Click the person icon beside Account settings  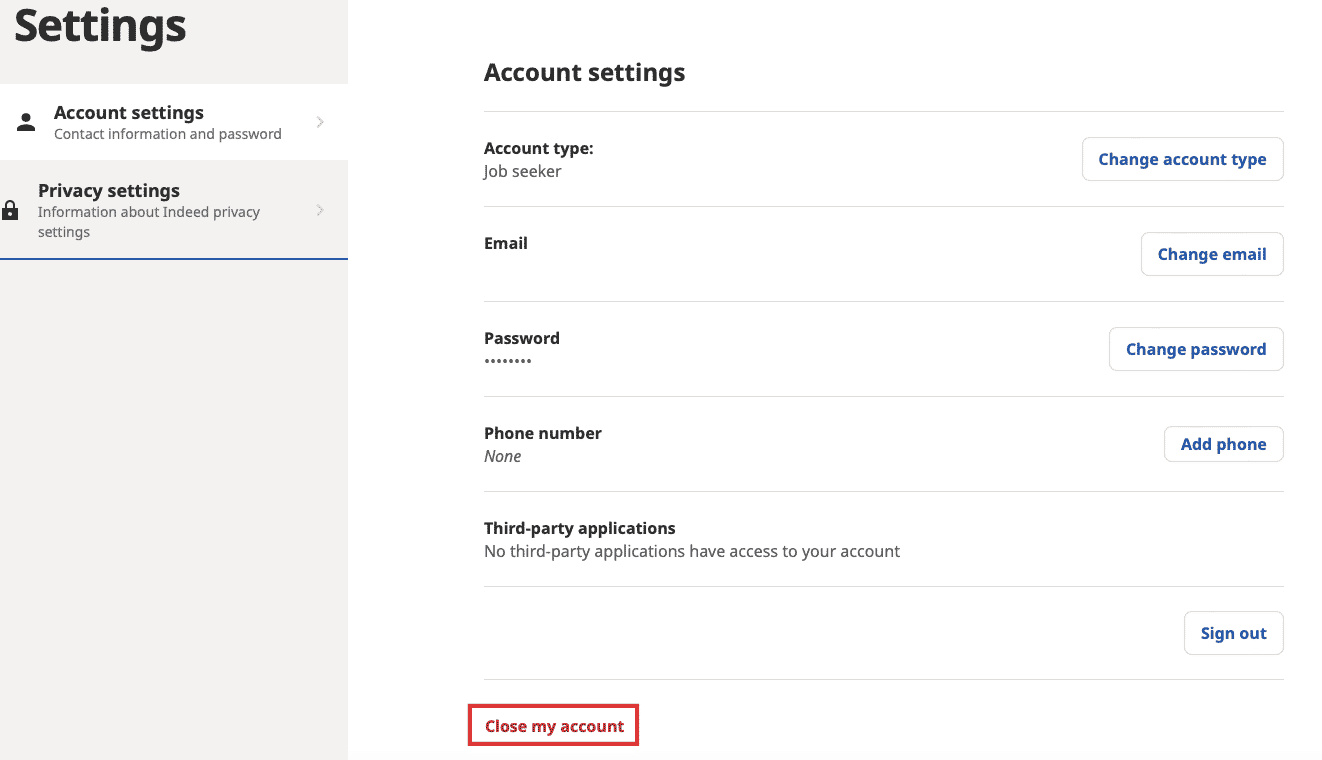click(26, 122)
